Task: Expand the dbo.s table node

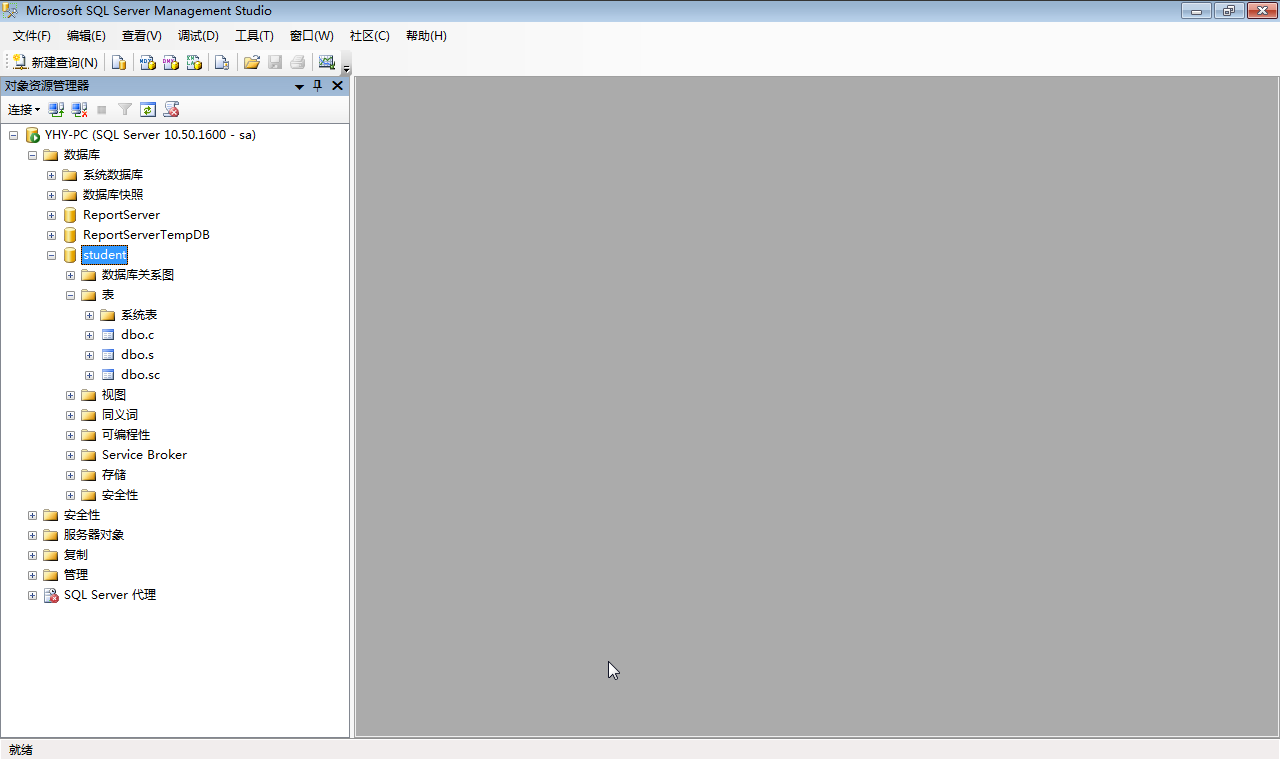Action: 89,355
